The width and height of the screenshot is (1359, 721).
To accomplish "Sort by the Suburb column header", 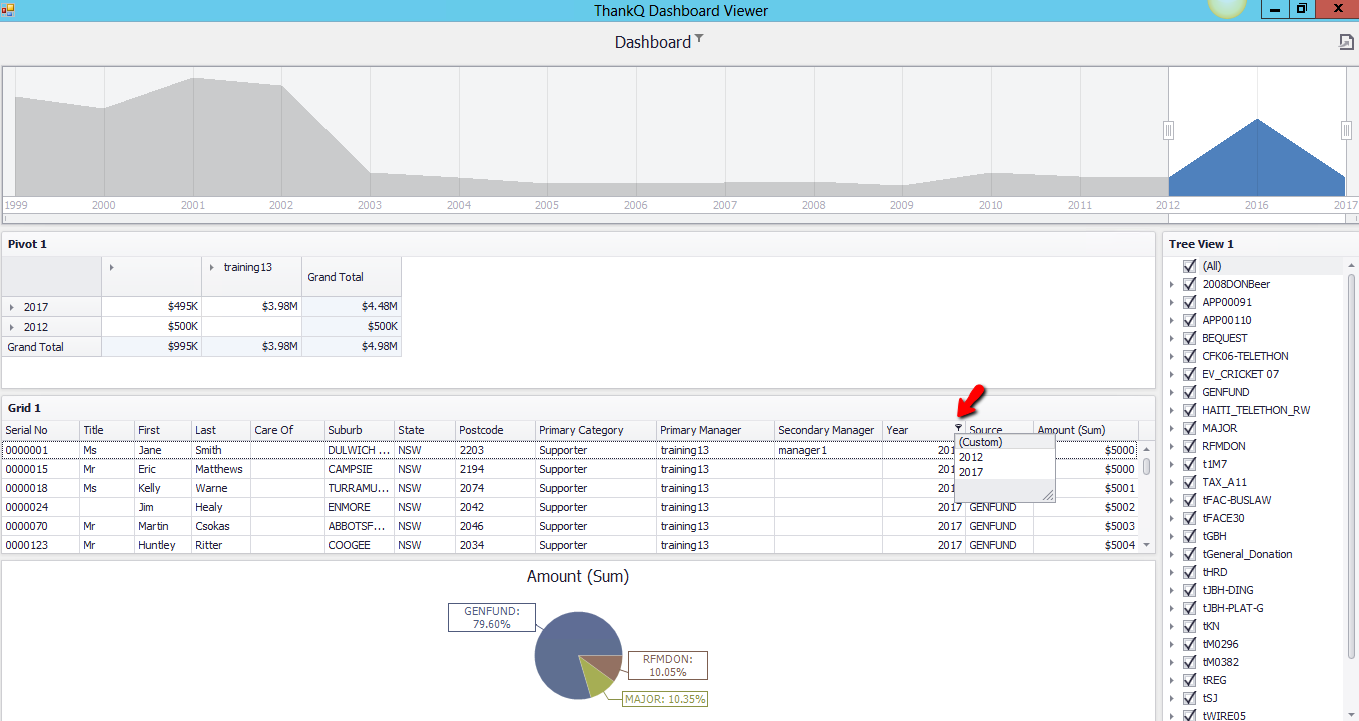I will (x=359, y=430).
